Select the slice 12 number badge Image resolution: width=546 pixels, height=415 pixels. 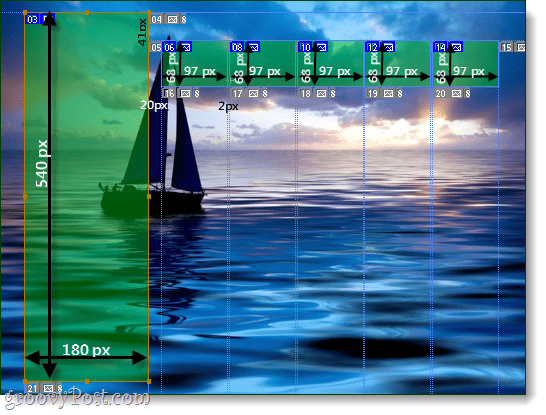(373, 47)
